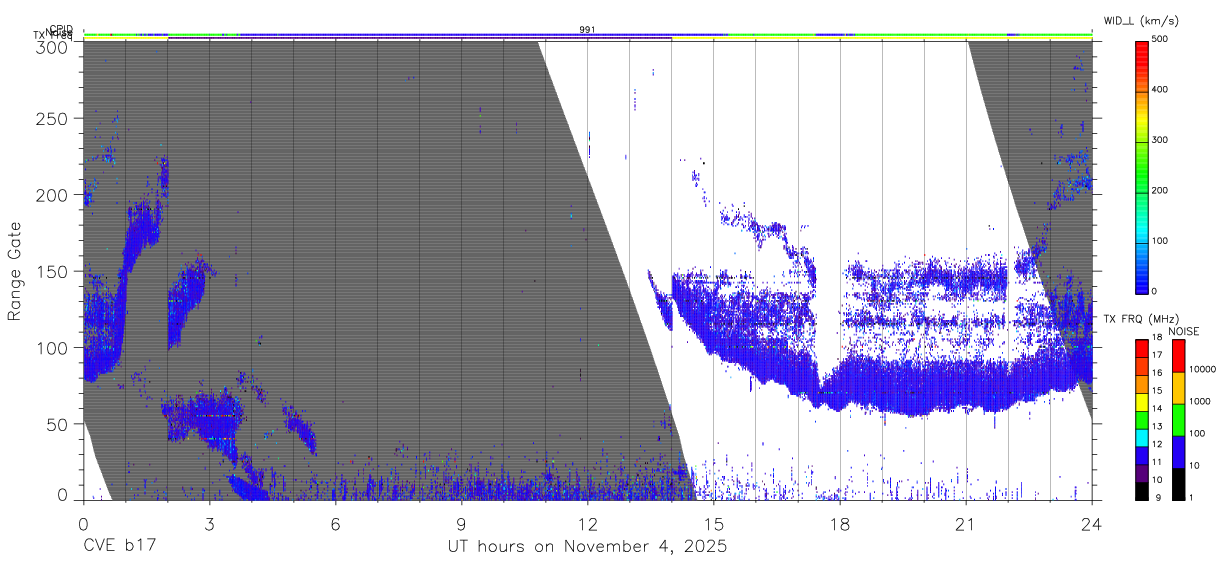Click the '24' hour tick on UT axis

point(1091,523)
